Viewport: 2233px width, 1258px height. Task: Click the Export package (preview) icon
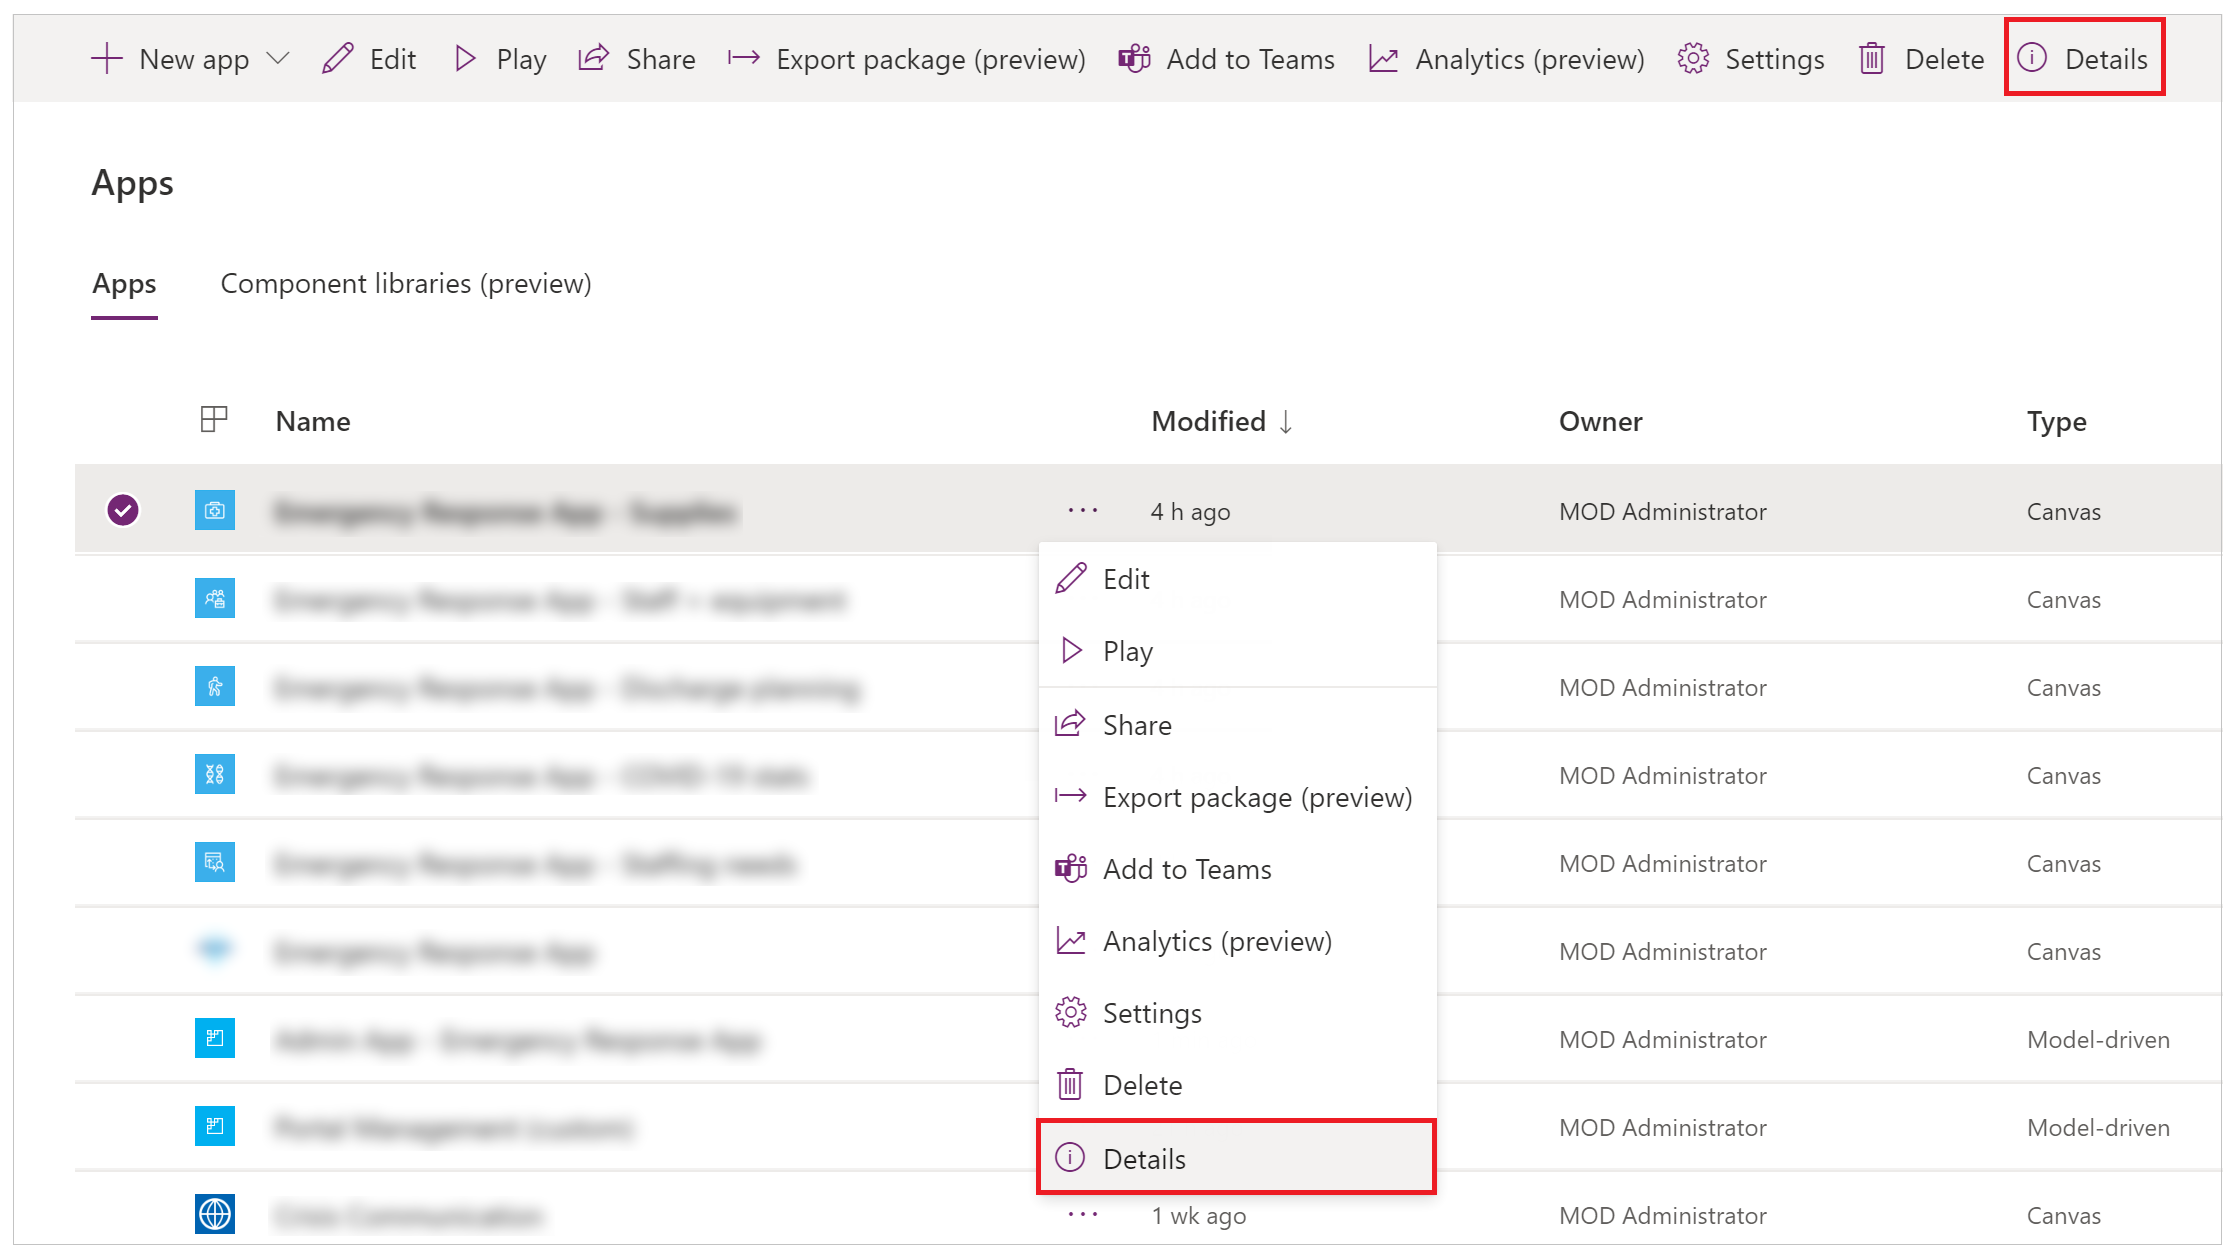[x=1070, y=796]
